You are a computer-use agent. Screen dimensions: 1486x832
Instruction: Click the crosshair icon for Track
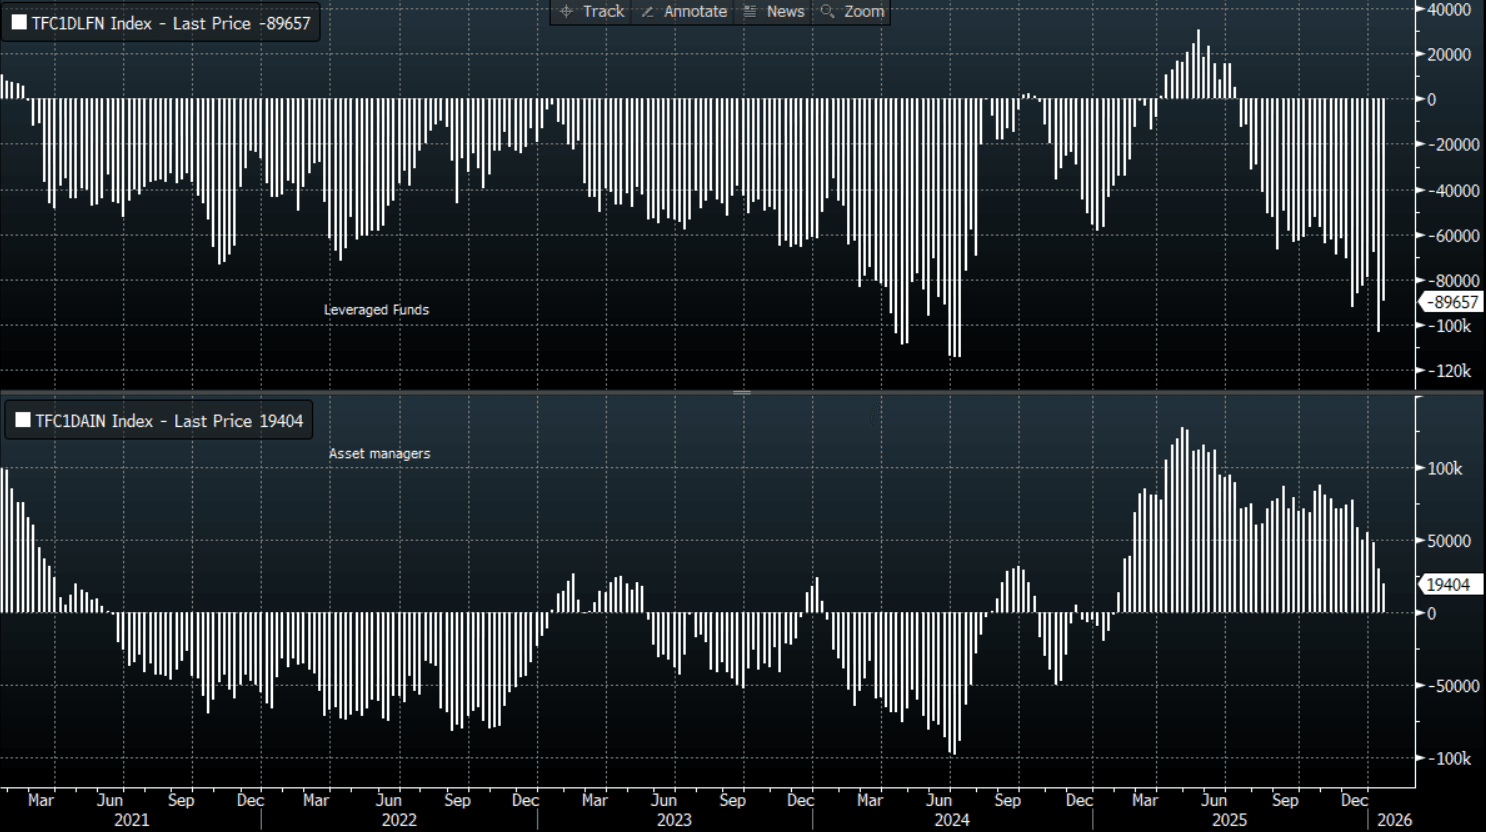point(566,11)
